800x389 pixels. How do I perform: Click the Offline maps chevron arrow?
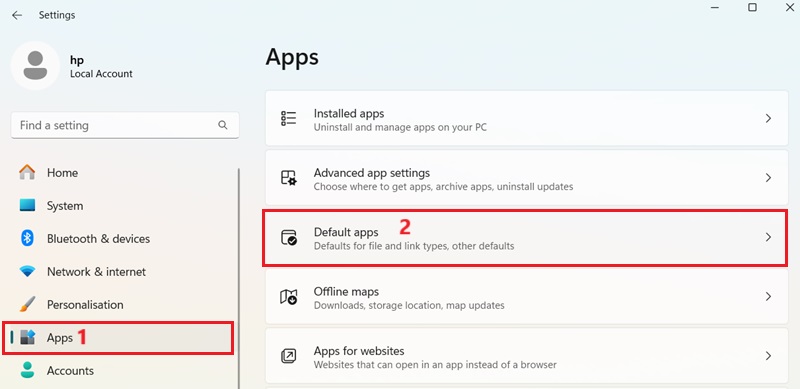tap(768, 297)
